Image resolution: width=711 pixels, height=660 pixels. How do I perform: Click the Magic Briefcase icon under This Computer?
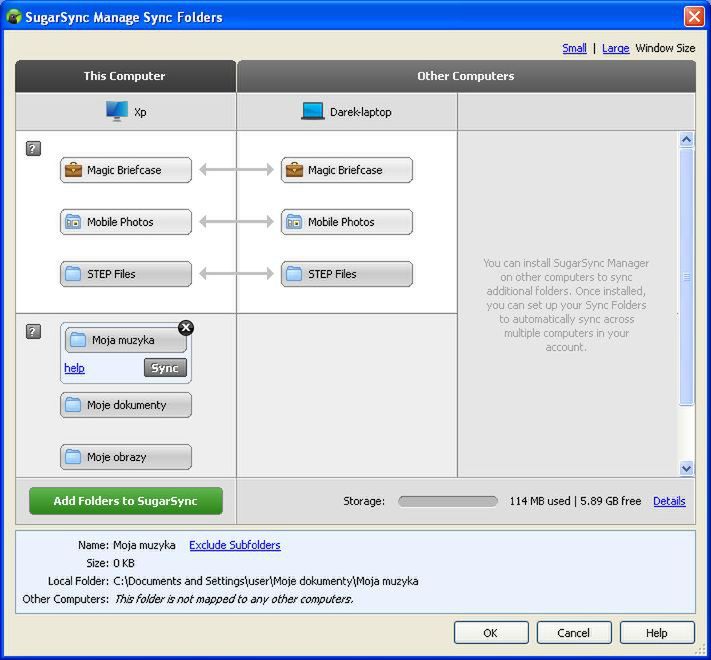73,170
